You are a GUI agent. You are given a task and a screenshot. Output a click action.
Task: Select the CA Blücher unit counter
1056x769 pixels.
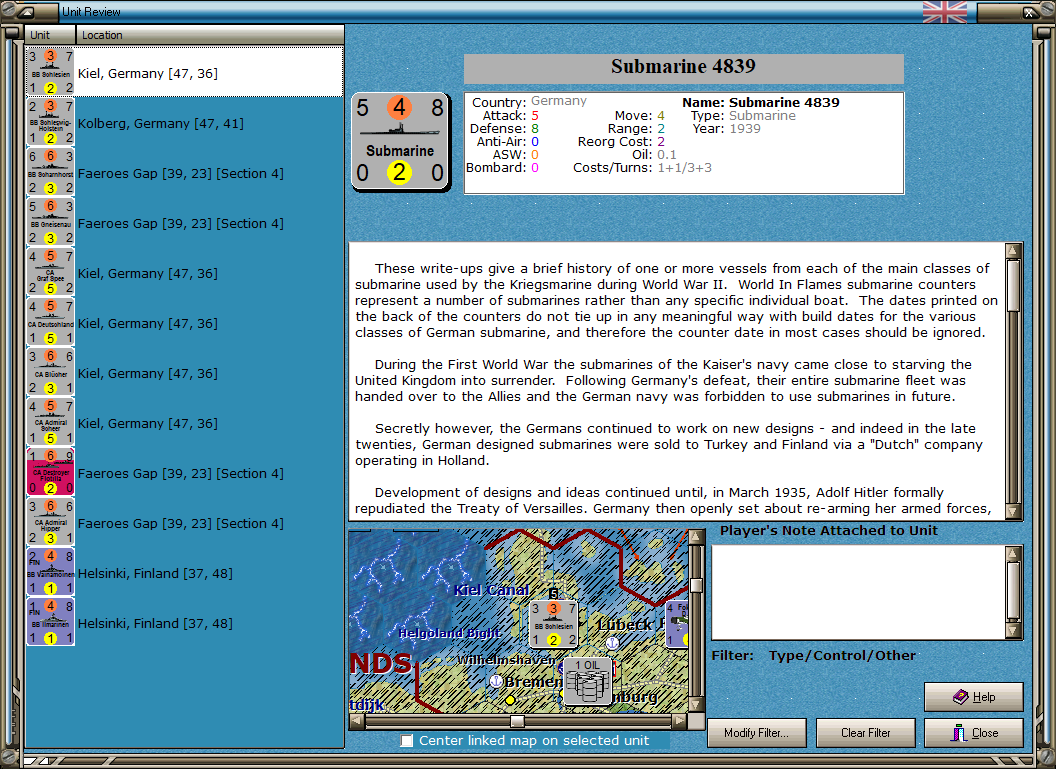click(51, 372)
